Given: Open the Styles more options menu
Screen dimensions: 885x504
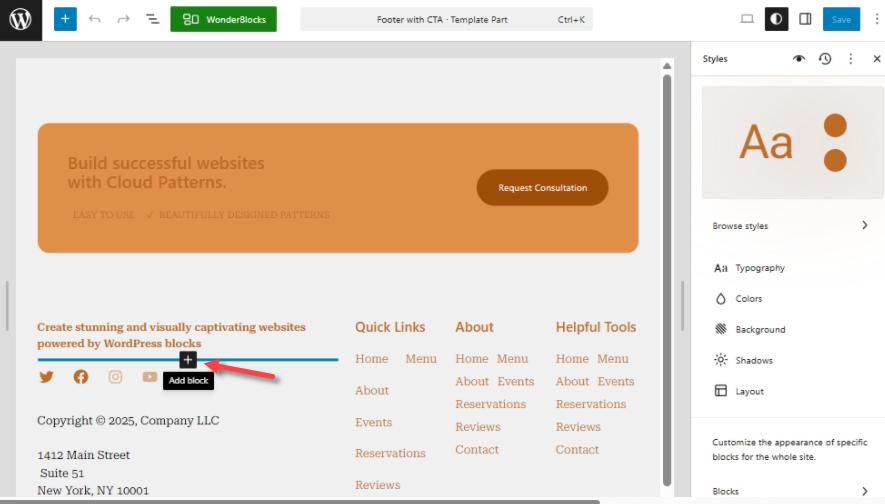Looking at the screenshot, I should (x=851, y=59).
